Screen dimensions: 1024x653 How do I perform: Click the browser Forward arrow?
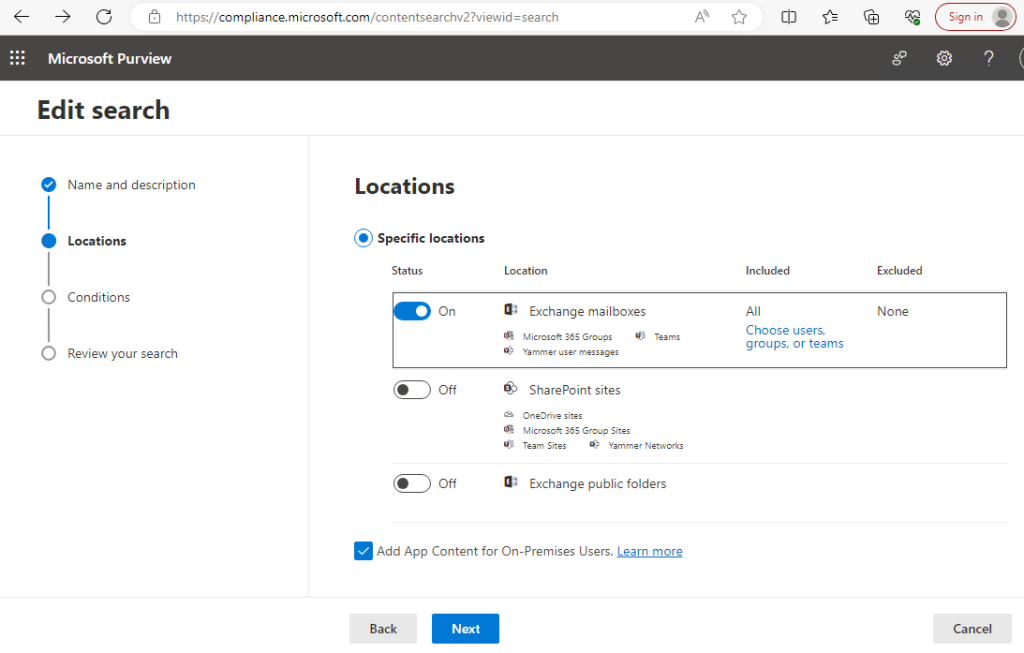click(63, 17)
